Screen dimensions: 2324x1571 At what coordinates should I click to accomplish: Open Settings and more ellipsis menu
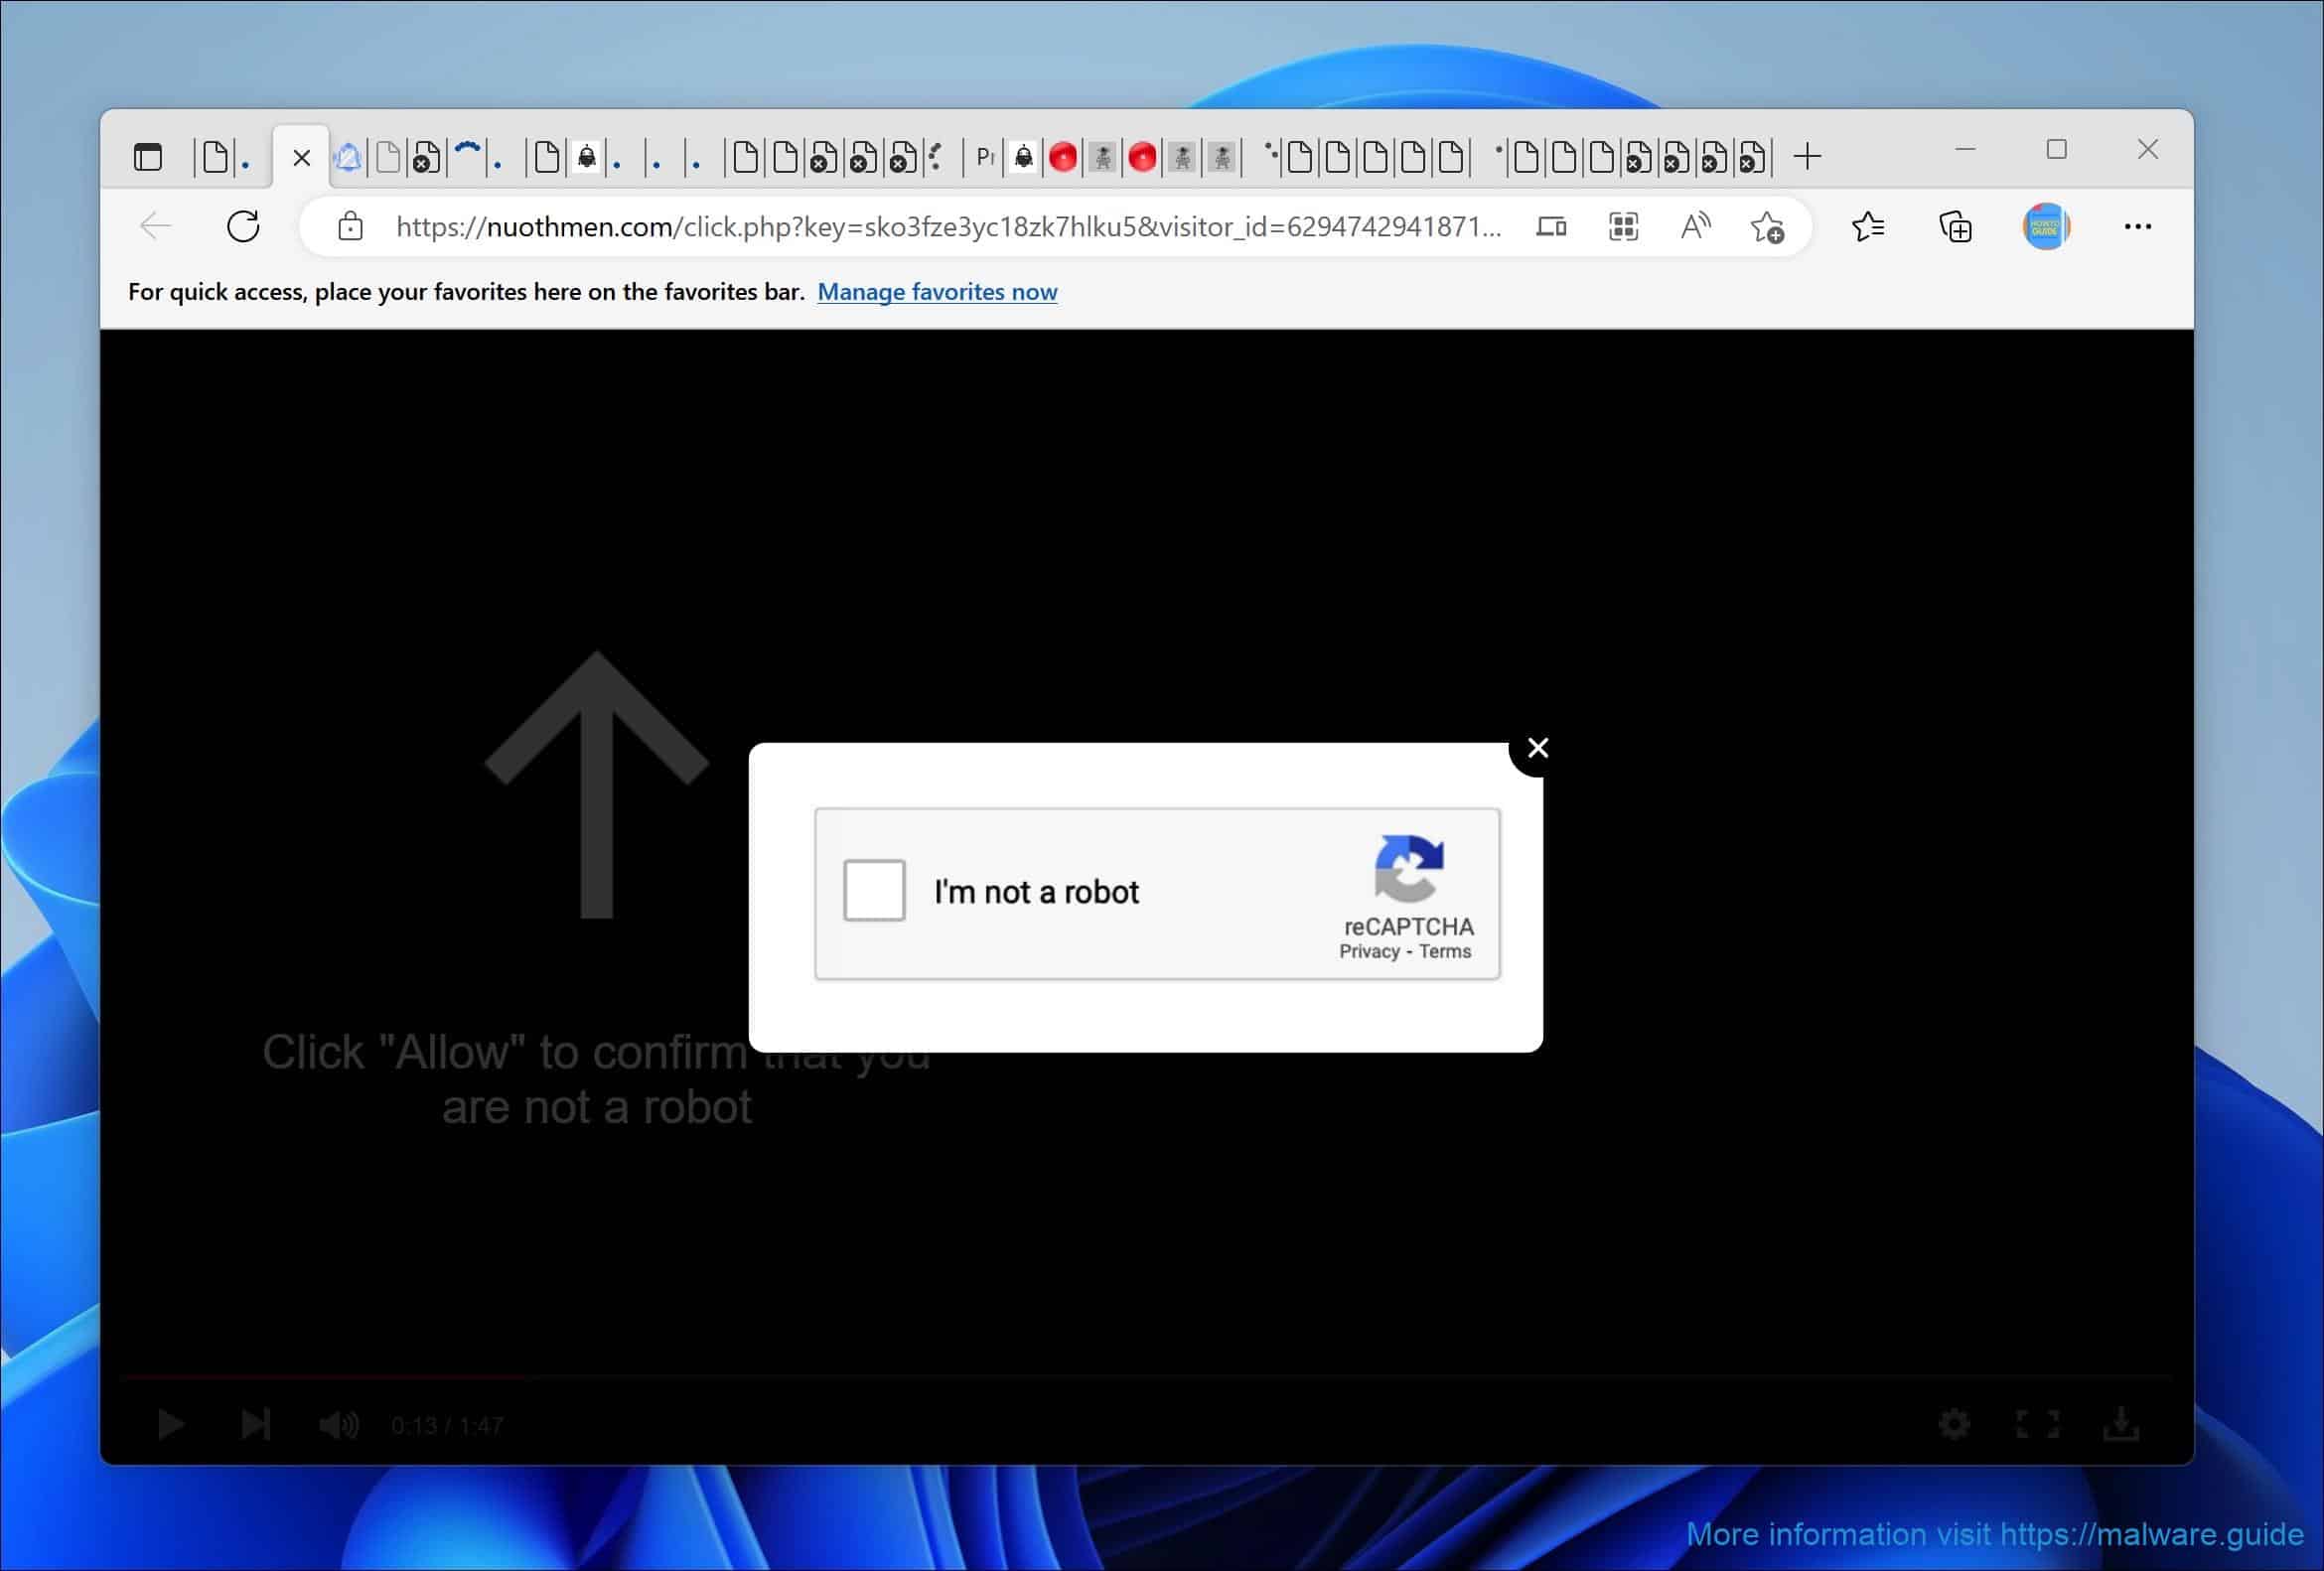(x=2137, y=227)
